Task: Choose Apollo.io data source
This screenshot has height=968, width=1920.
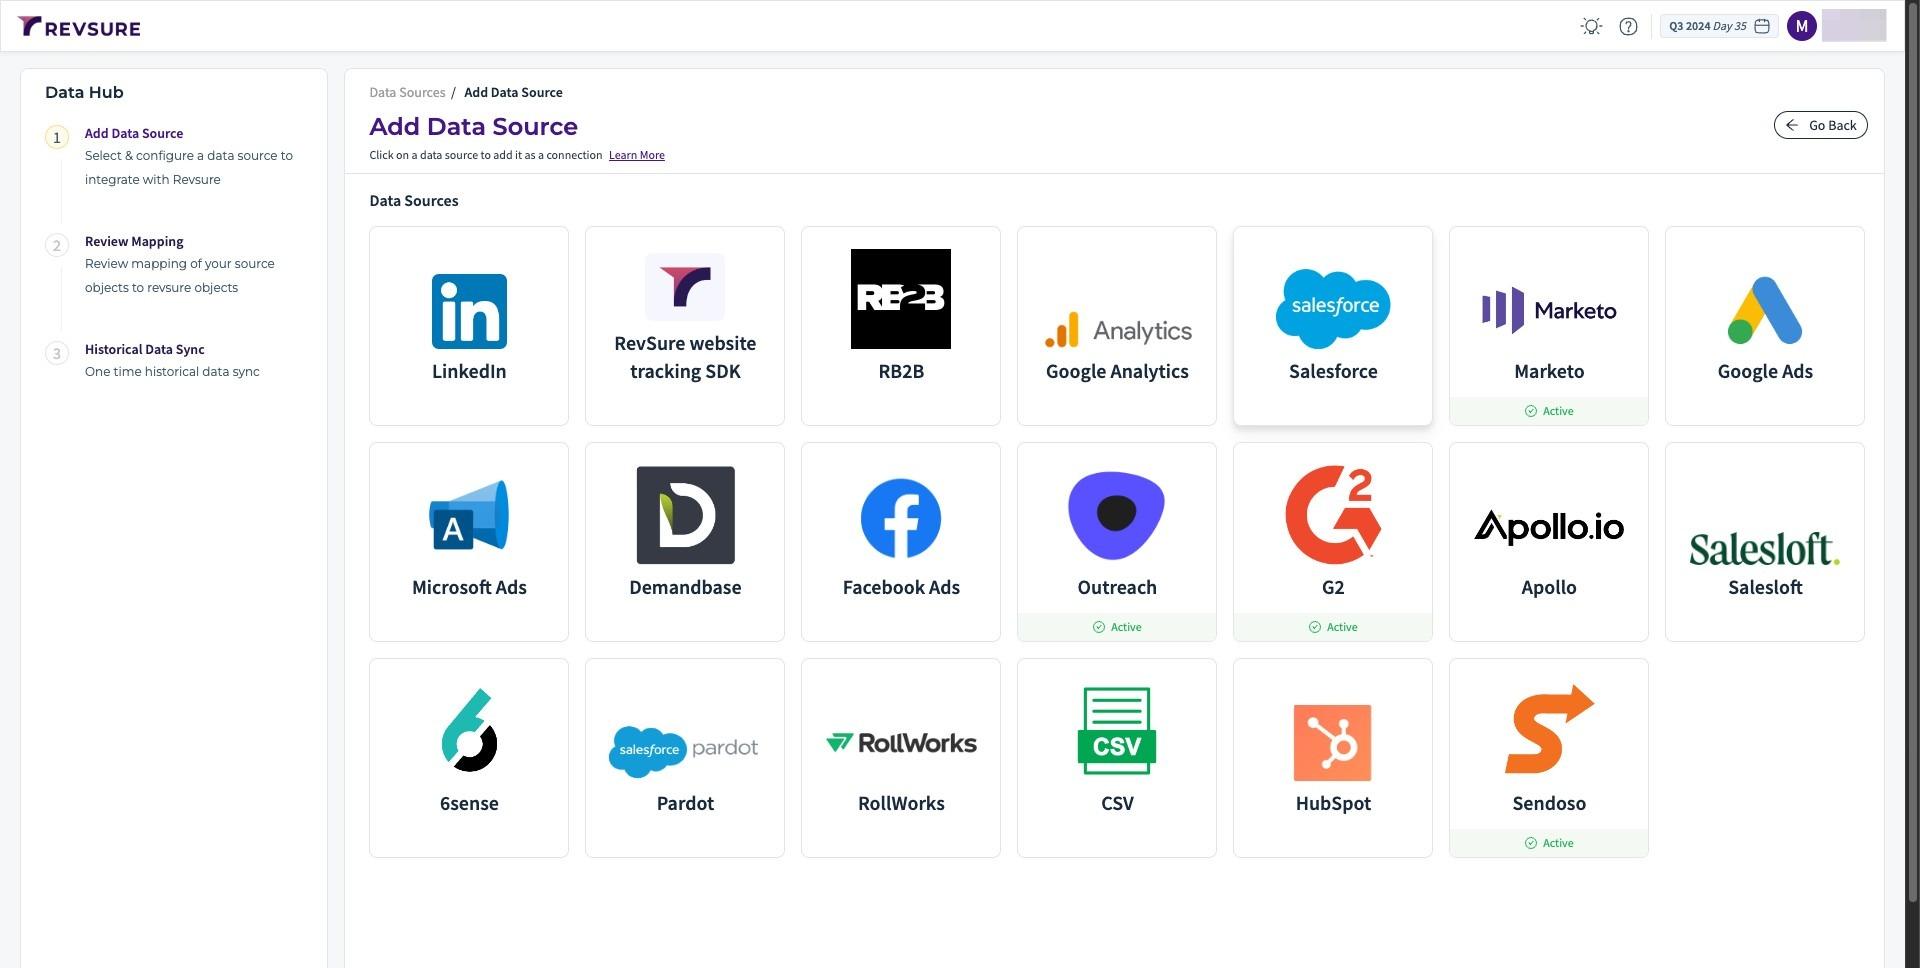Action: [x=1549, y=542]
